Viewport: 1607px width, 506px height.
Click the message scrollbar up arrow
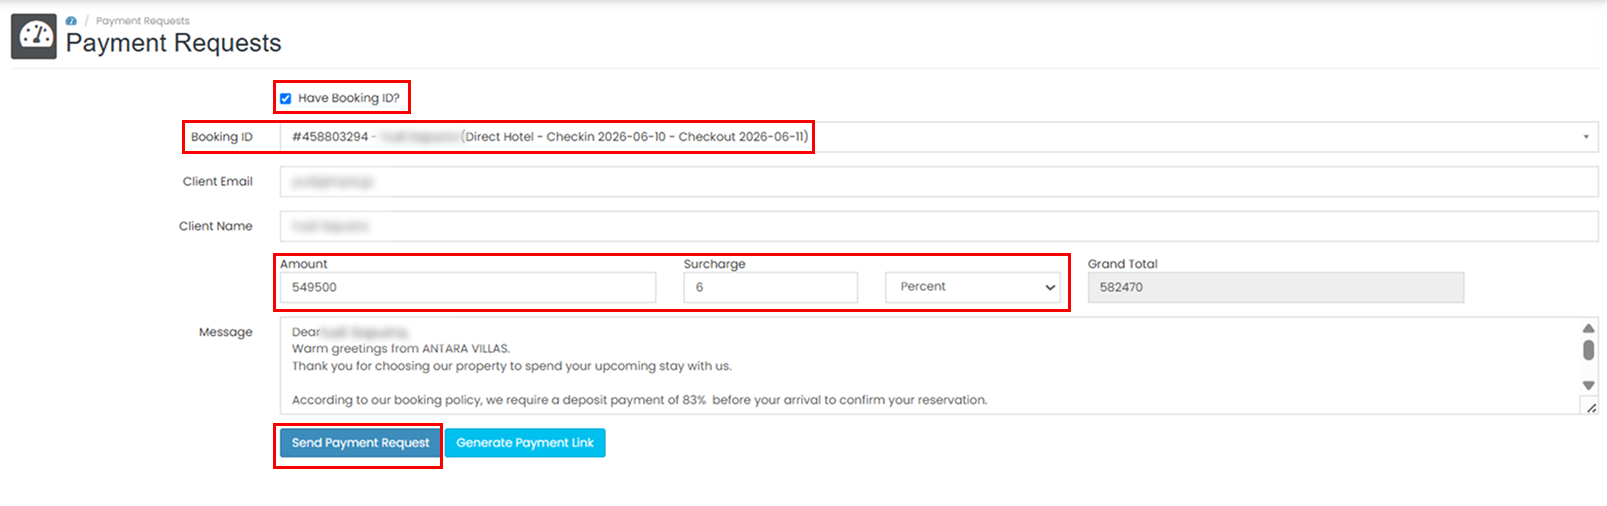(1588, 328)
